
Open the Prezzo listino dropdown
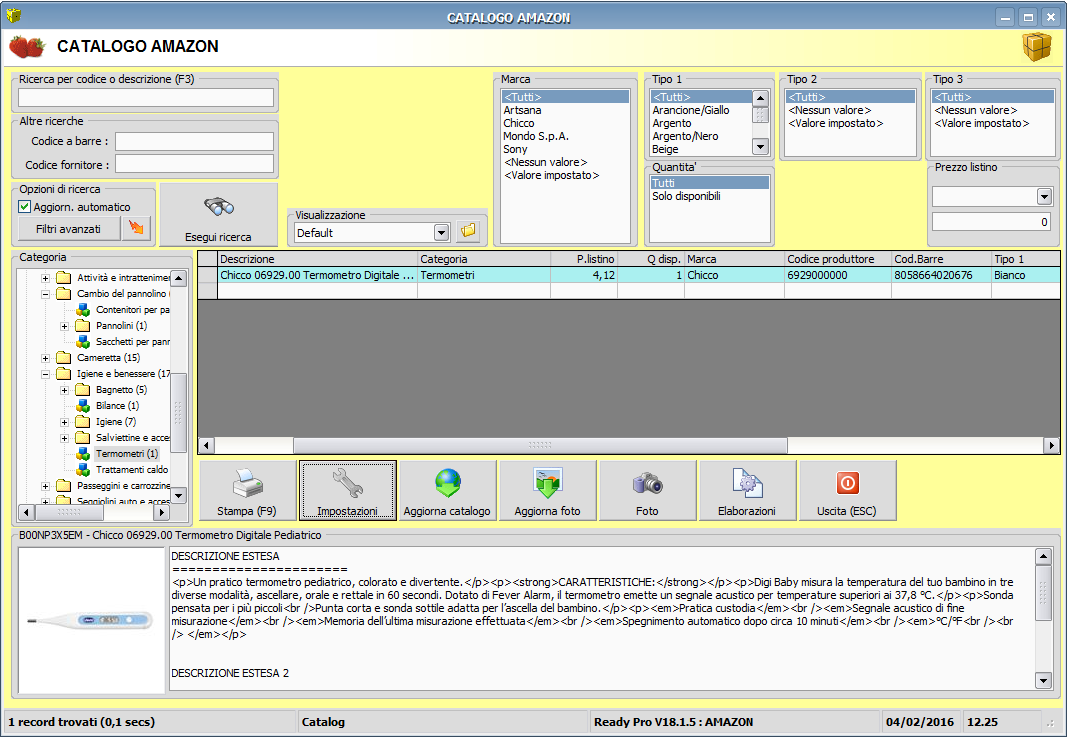tap(1044, 197)
